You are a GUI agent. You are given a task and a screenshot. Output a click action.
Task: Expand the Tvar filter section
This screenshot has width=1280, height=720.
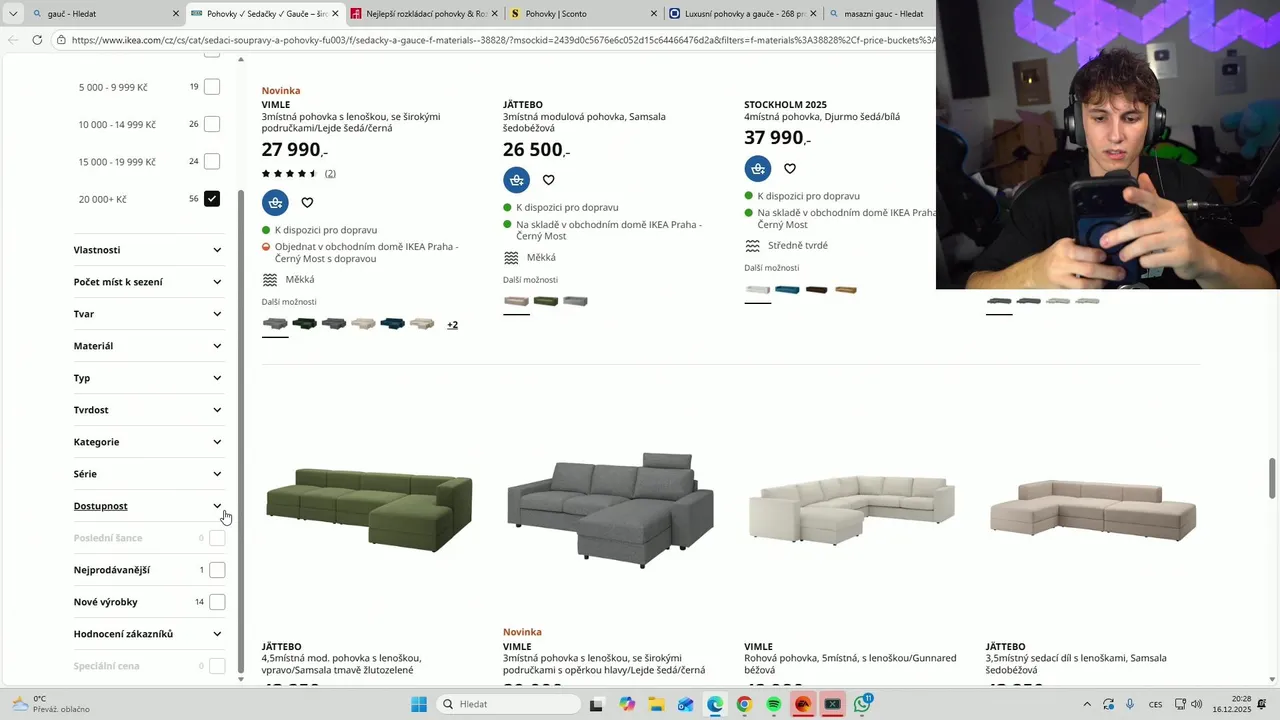coord(148,314)
